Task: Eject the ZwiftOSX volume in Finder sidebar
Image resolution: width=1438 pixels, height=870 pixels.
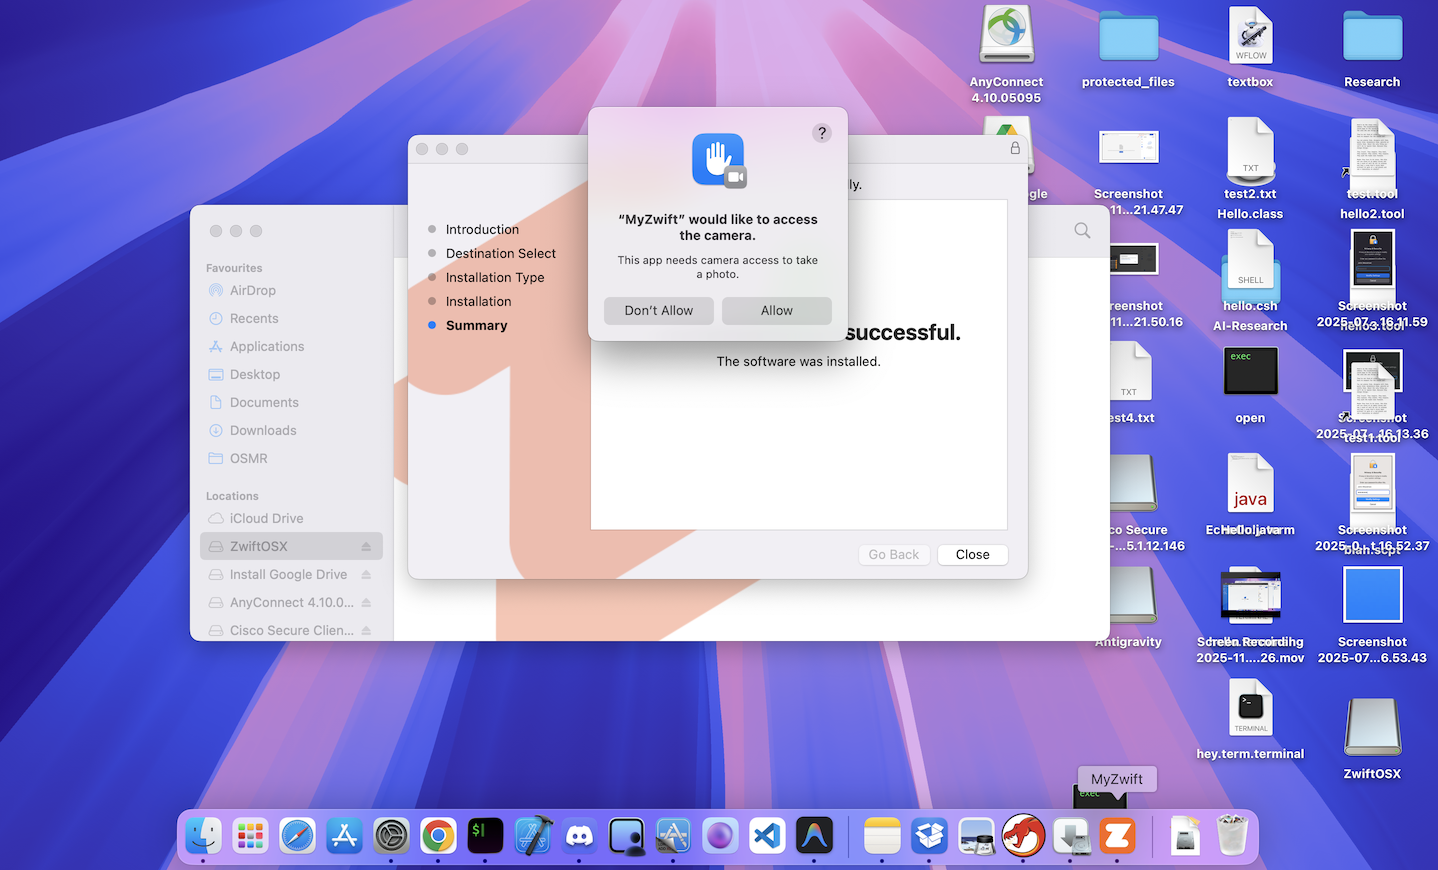Action: tap(366, 547)
